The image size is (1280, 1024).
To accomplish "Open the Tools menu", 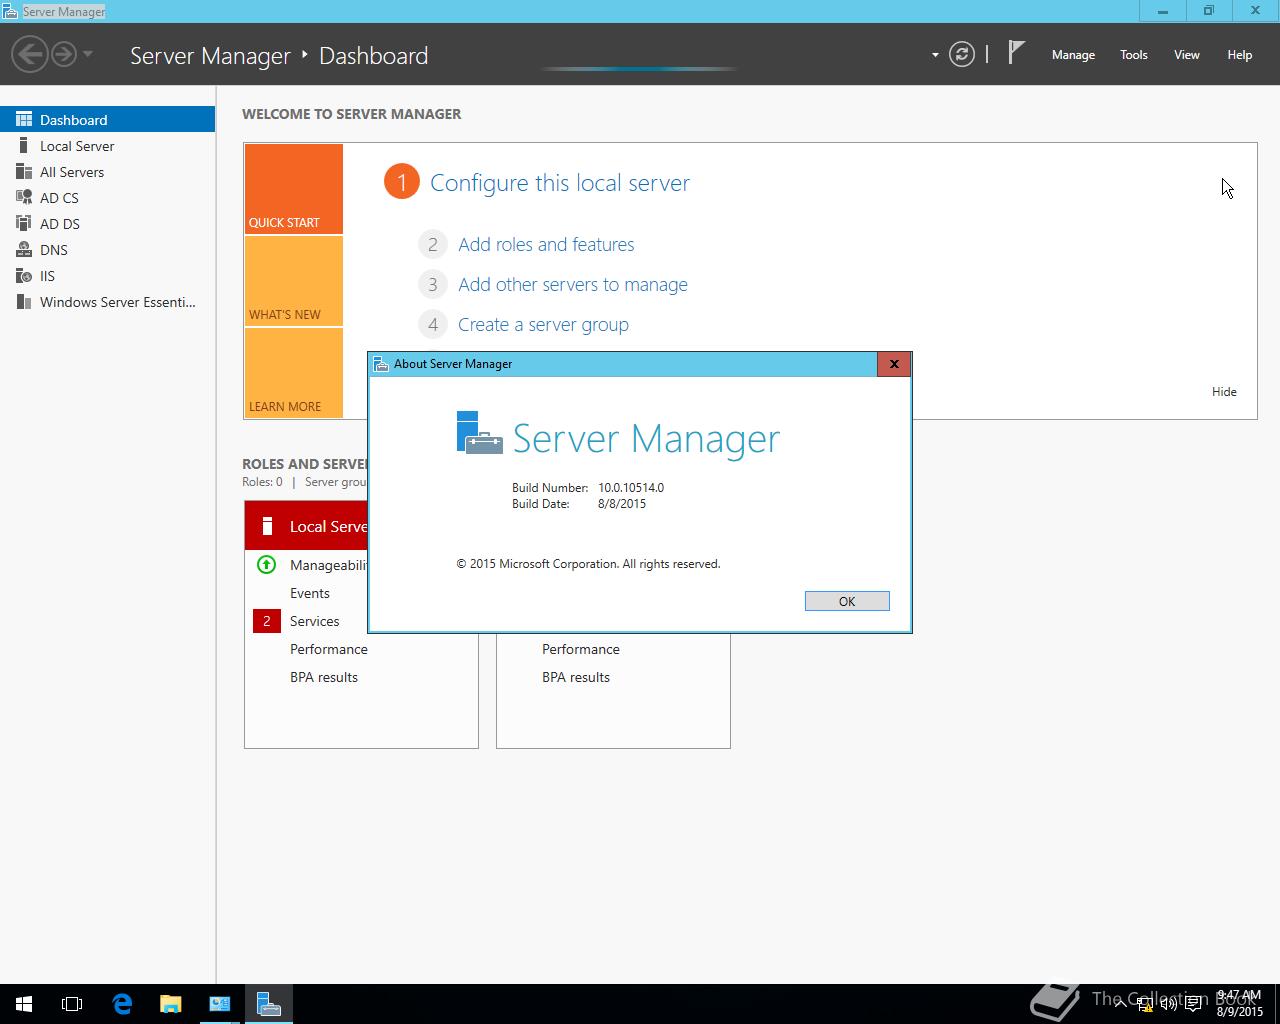I will pos(1133,55).
